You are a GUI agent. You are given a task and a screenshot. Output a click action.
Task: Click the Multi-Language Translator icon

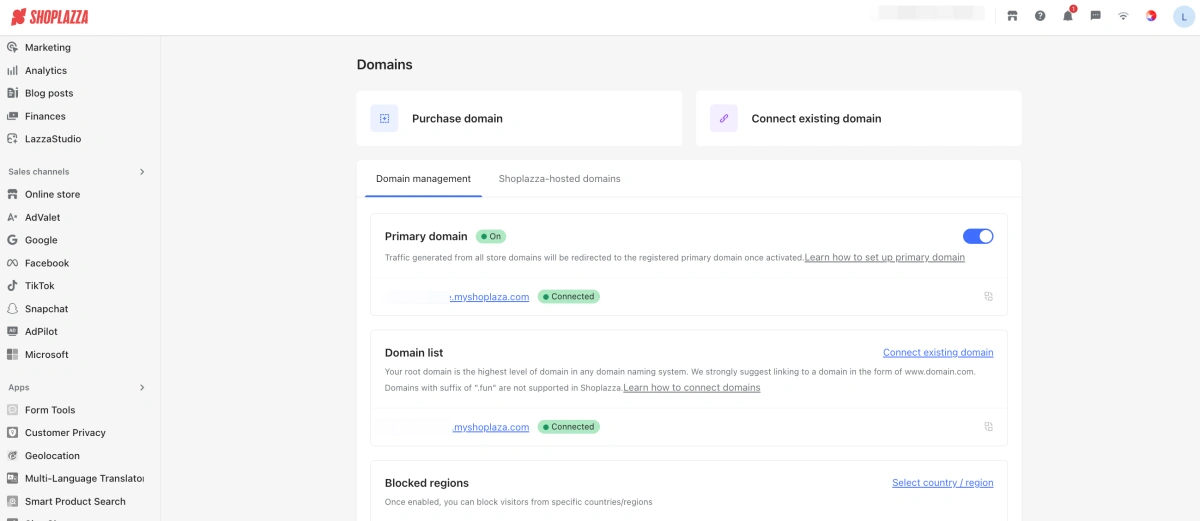tap(13, 478)
